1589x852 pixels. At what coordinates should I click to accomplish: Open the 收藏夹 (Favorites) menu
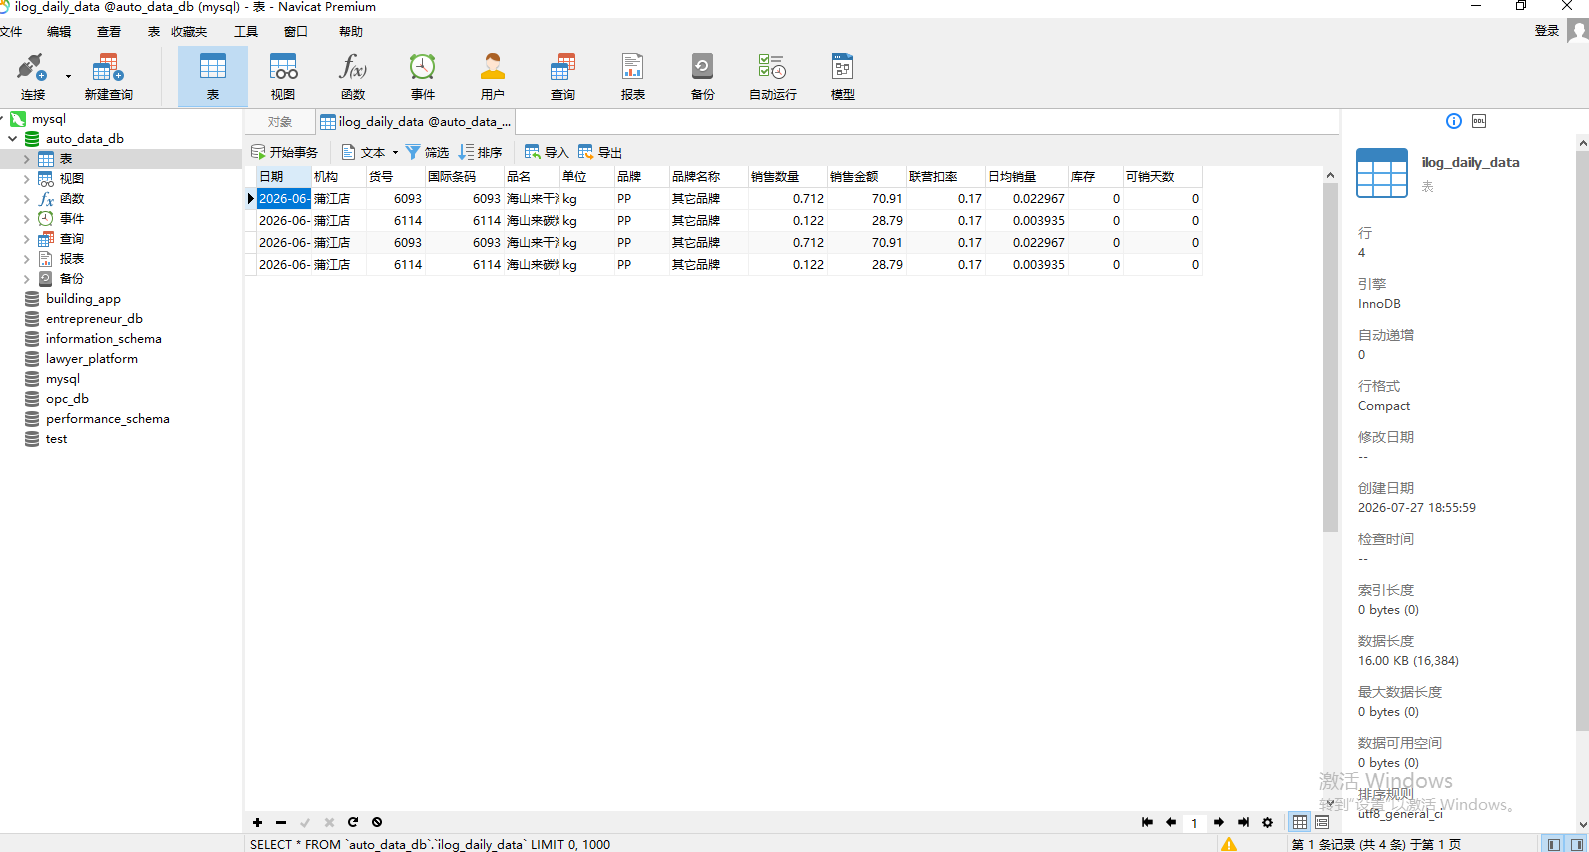[189, 32]
